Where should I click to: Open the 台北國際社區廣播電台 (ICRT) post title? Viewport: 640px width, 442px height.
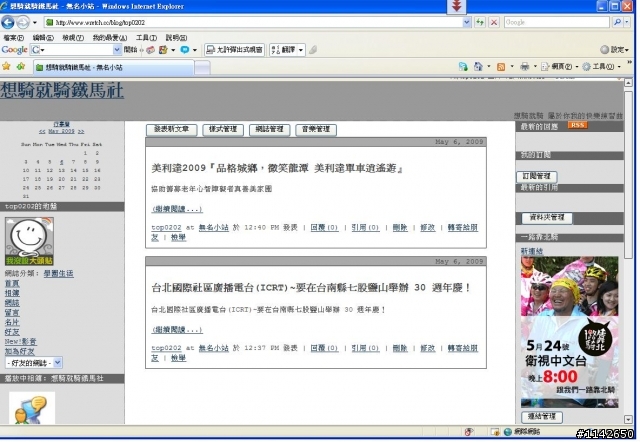(x=311, y=288)
